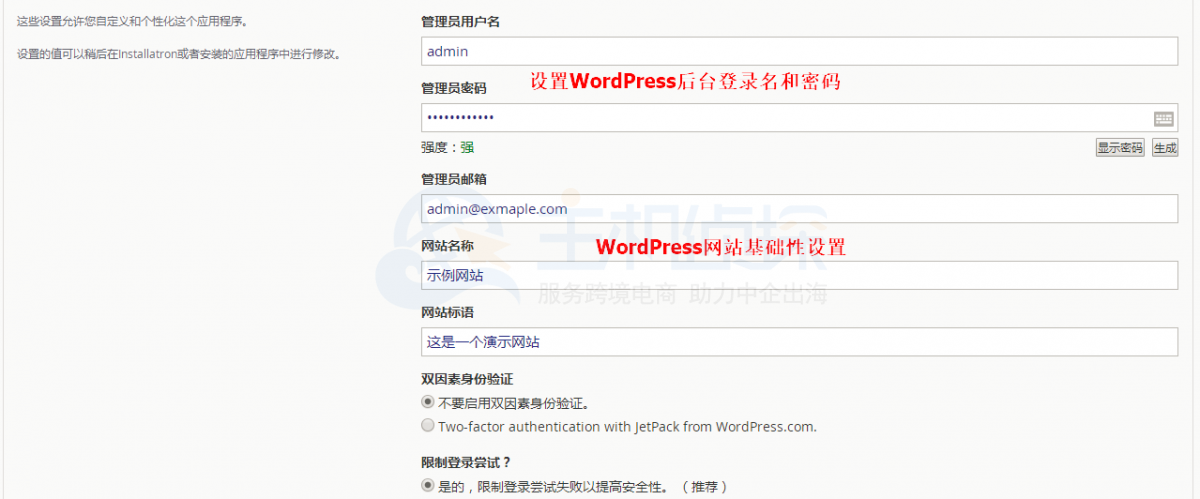Focus the 管理员邮箱 field with admin@exmaple.com
Screen dimensions: 1200x499
click(x=800, y=209)
